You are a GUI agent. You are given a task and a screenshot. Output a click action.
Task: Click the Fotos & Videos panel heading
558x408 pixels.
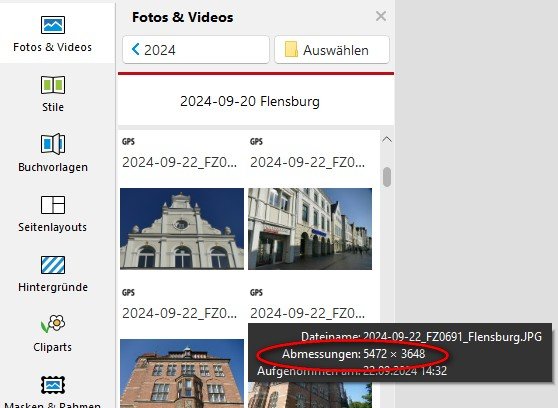coord(183,17)
